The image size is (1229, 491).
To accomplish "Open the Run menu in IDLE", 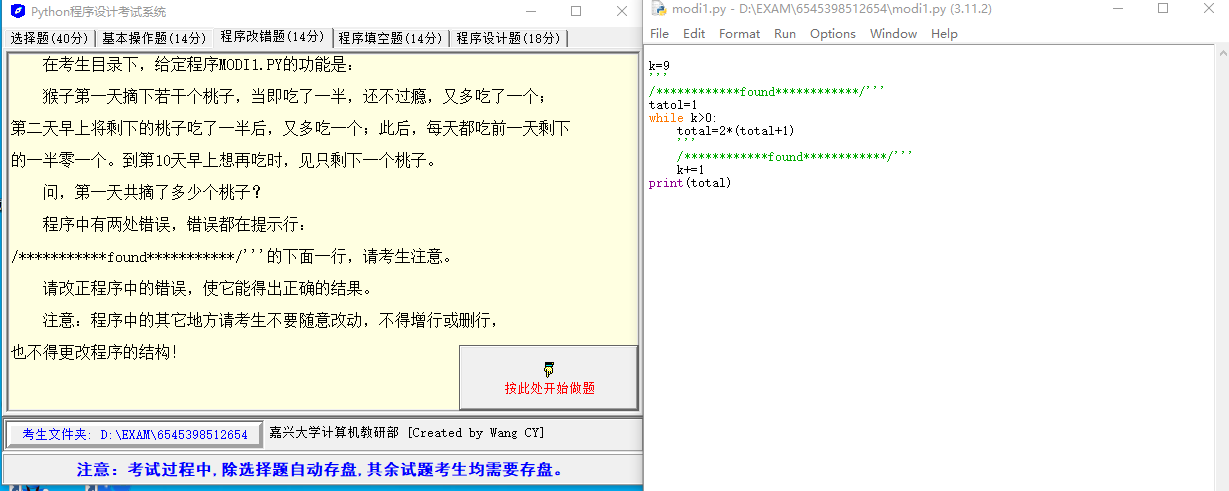I will [785, 33].
